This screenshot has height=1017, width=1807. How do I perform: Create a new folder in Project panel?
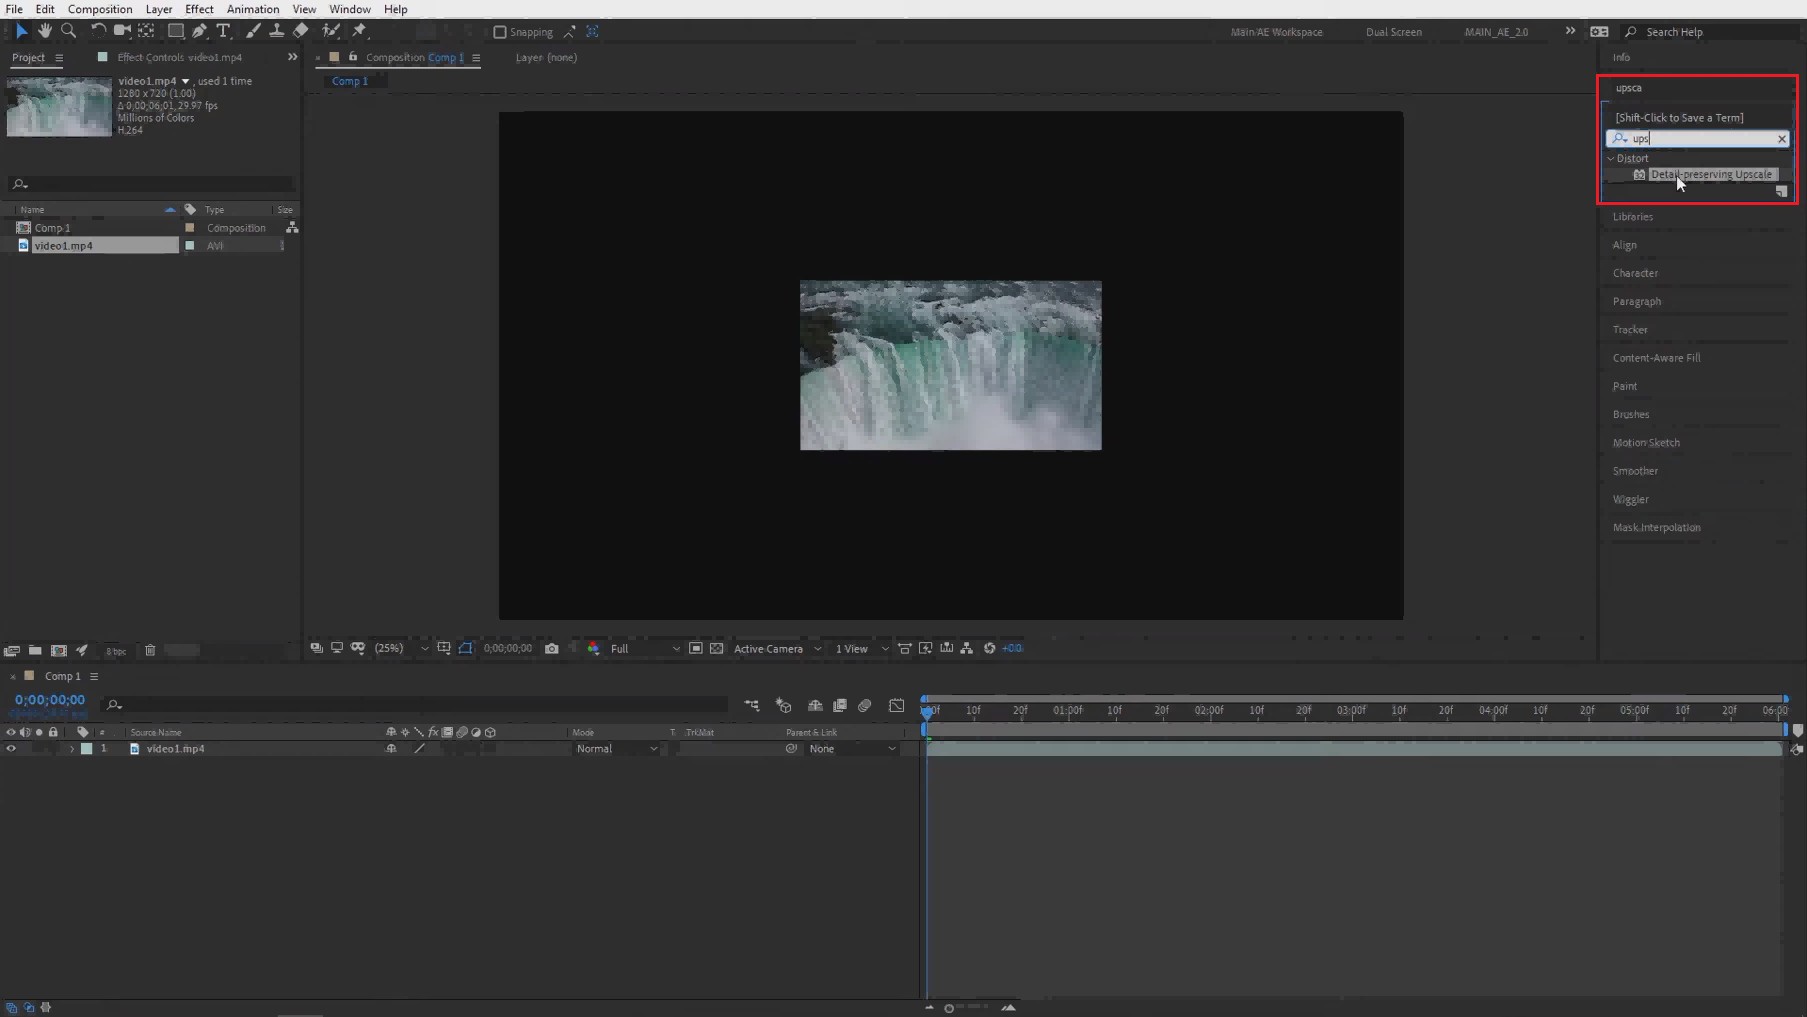(35, 650)
